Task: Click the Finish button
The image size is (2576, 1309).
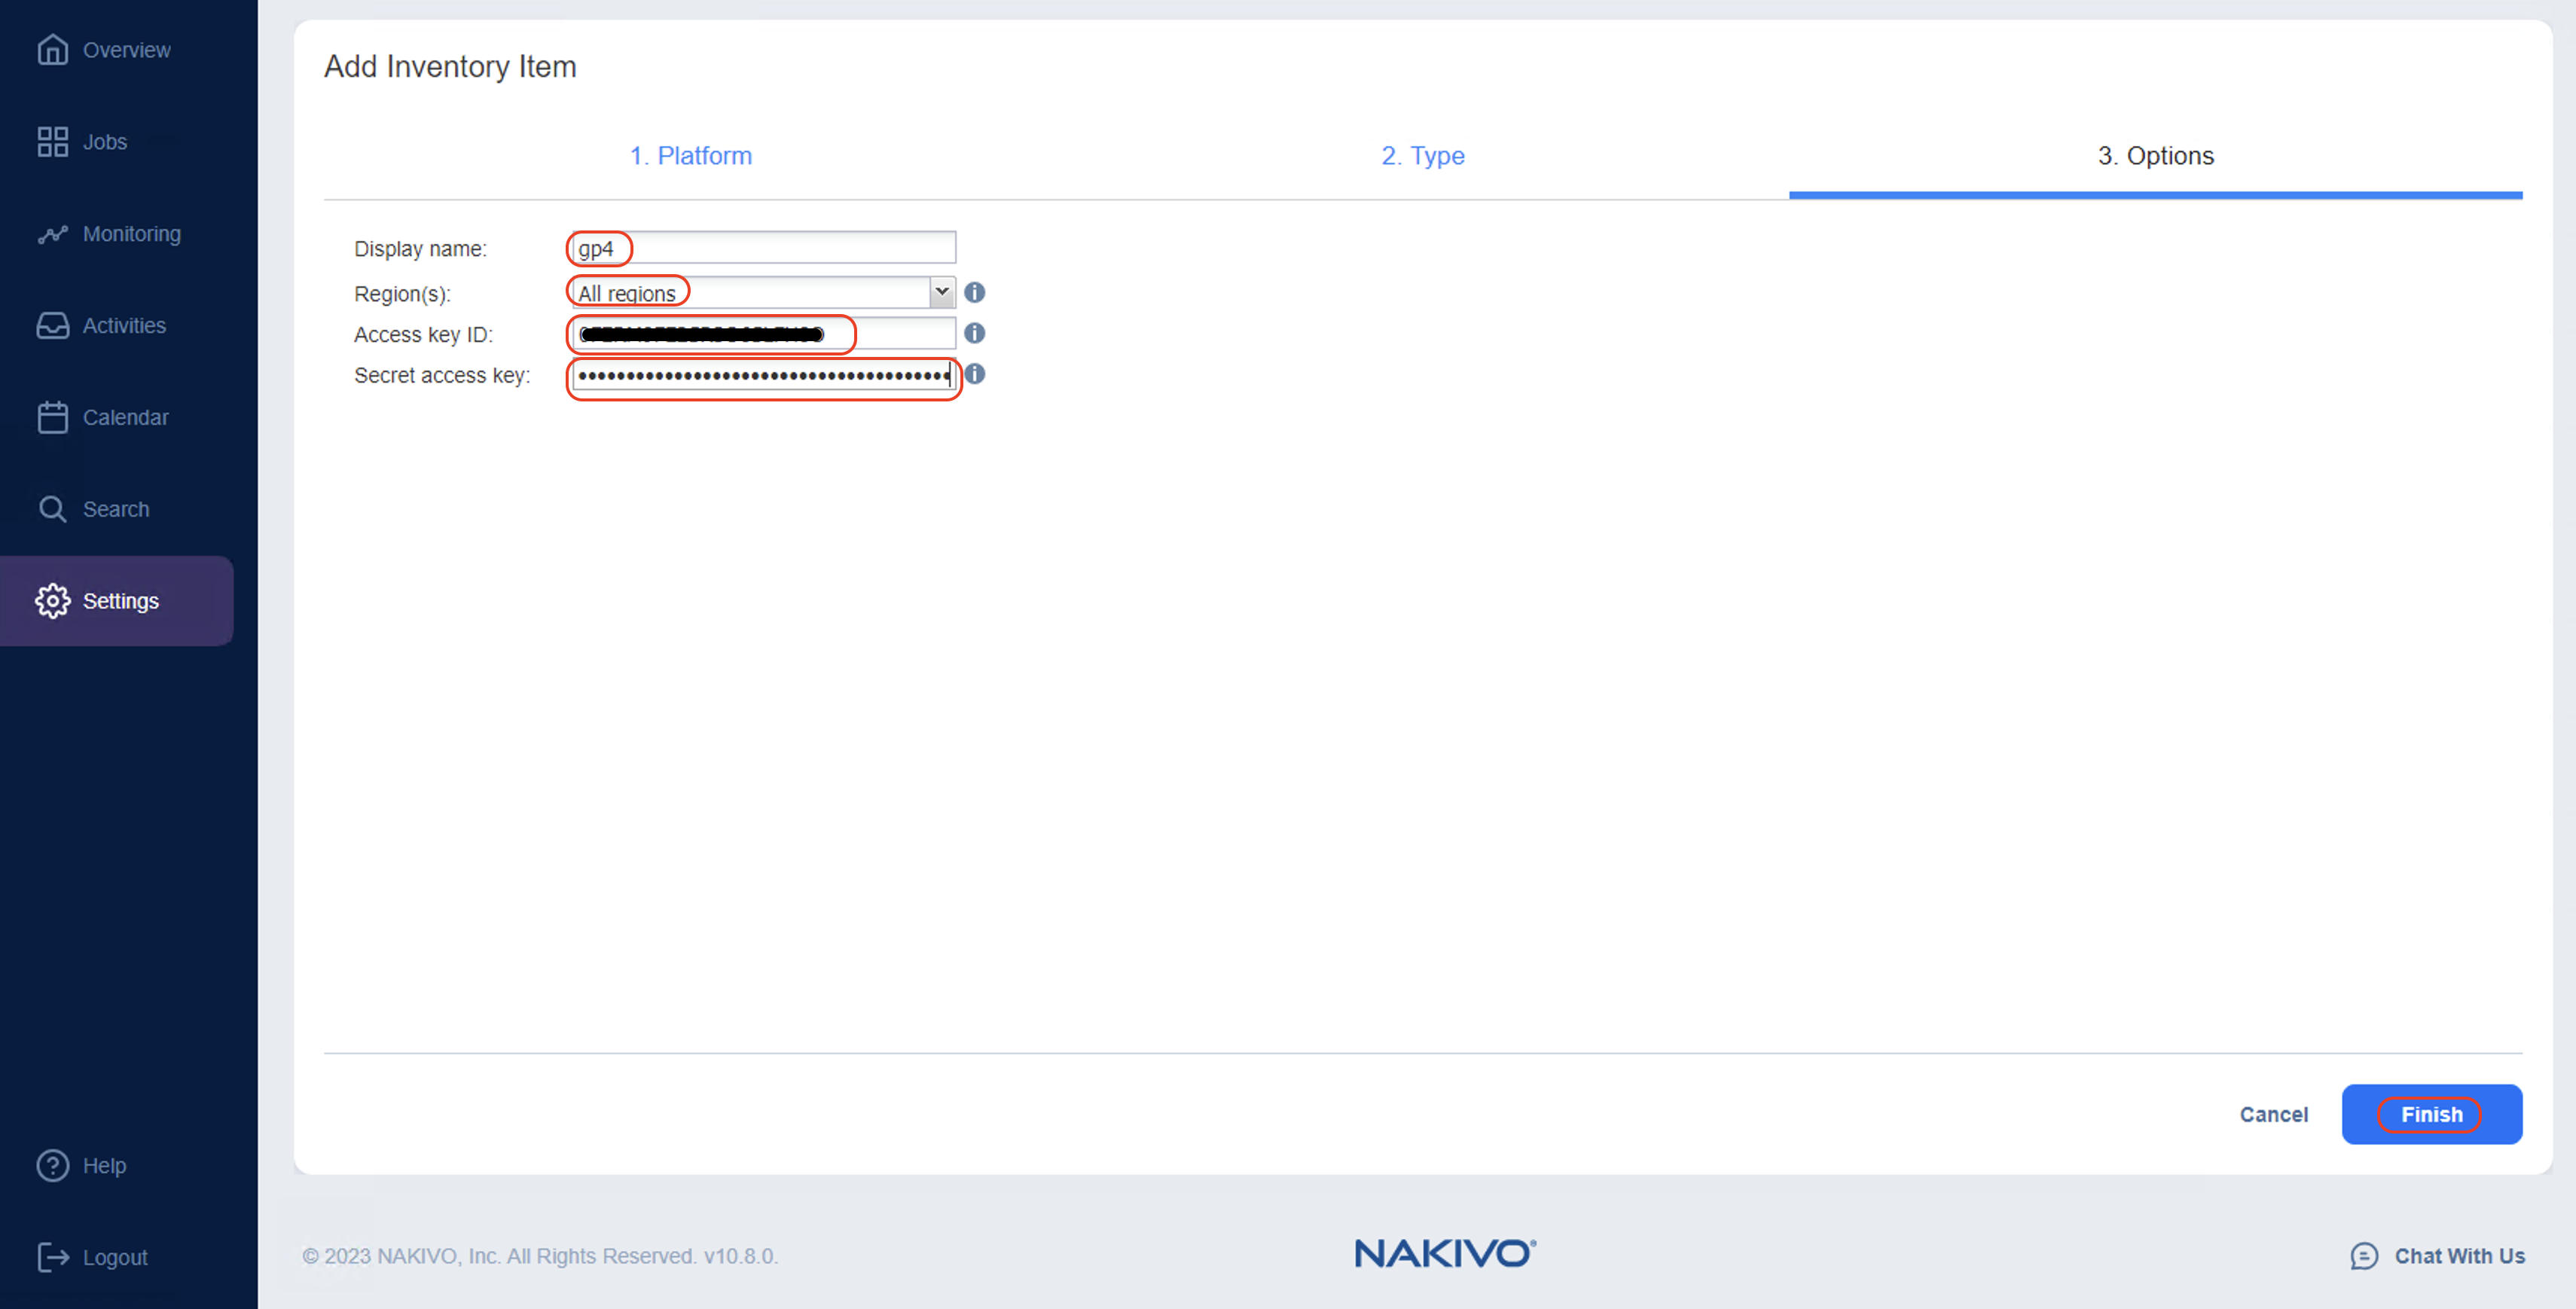Action: coord(2431,1114)
